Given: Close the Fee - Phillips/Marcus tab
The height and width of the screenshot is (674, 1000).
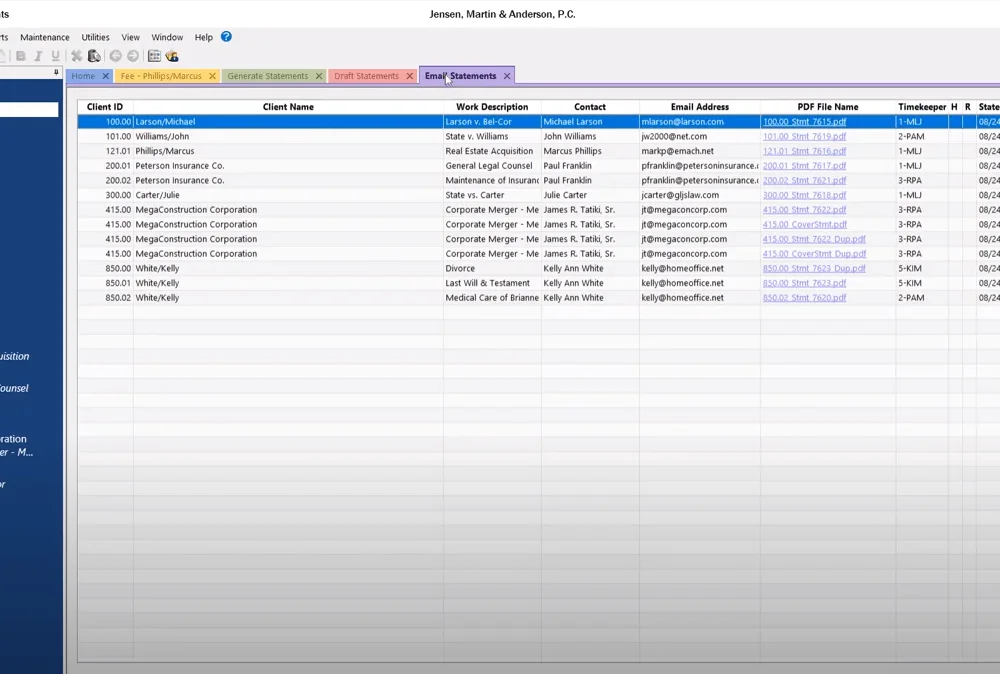Looking at the screenshot, I should 212,76.
